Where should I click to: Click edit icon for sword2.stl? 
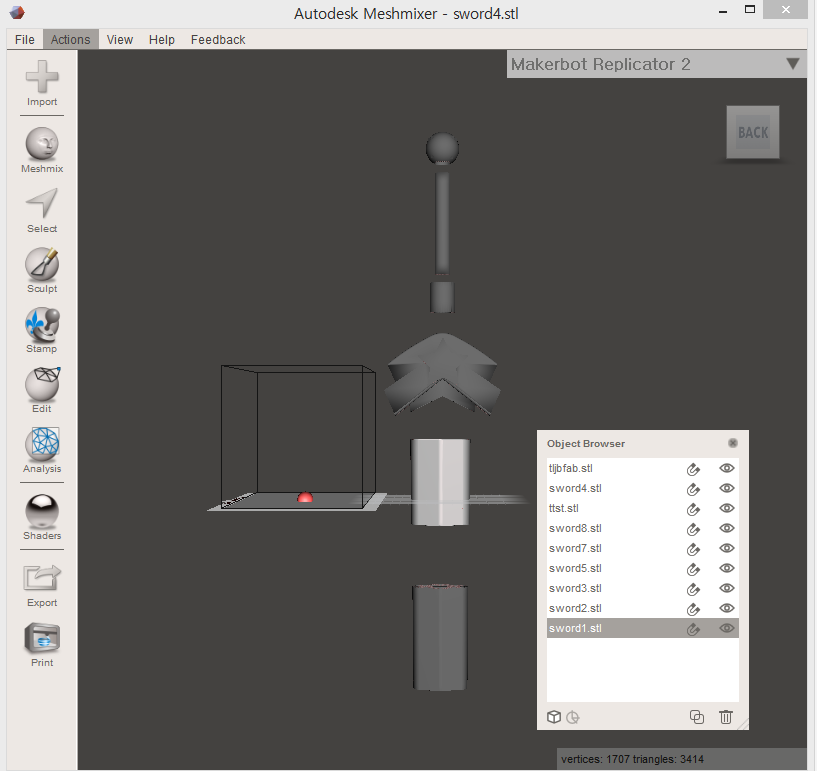[693, 608]
